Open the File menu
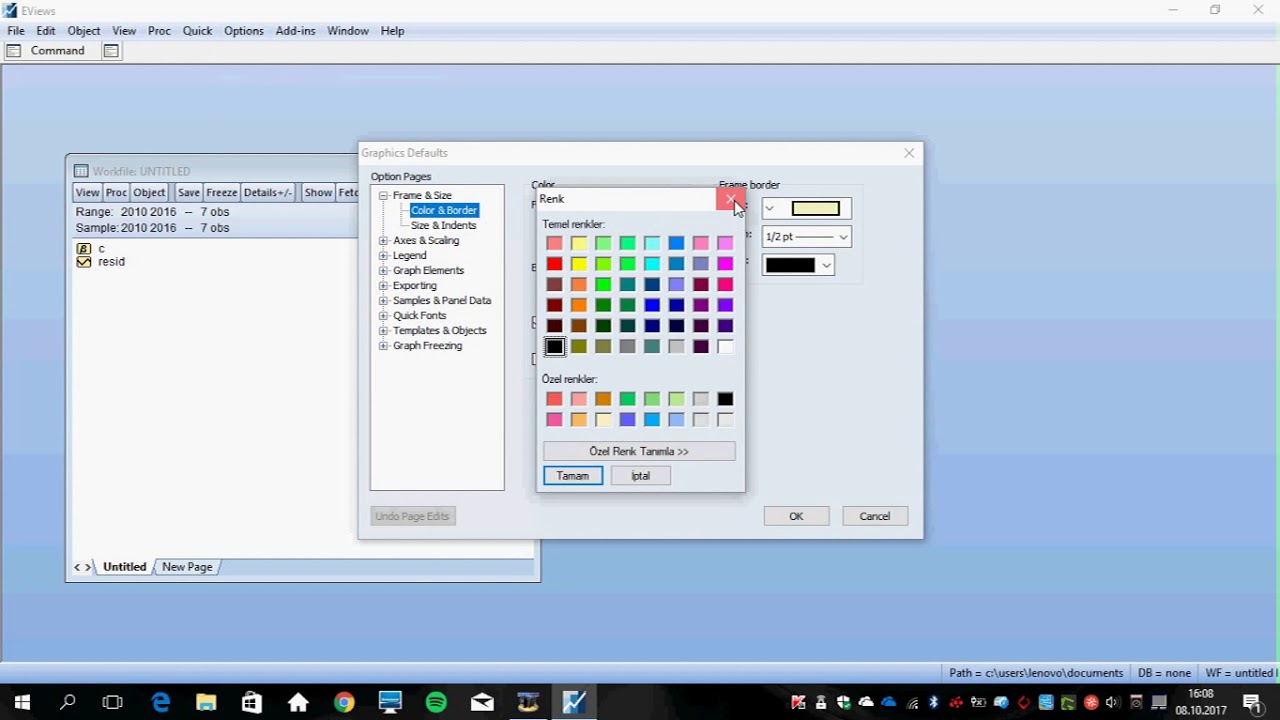 point(16,31)
